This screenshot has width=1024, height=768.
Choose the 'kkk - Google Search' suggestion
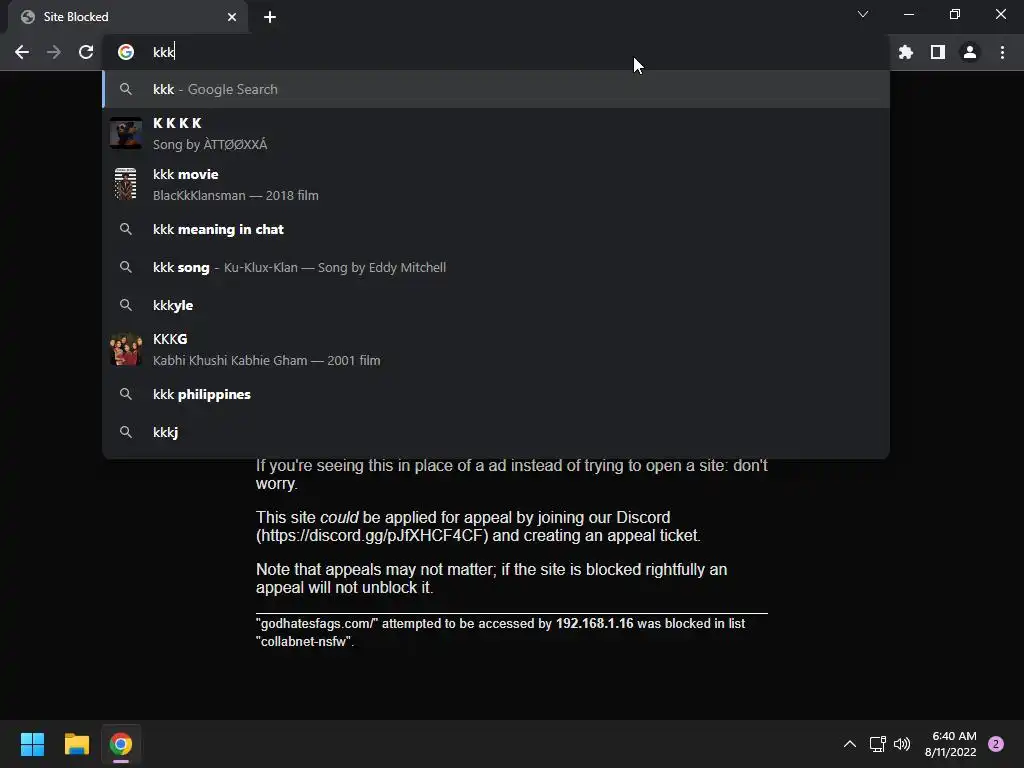[x=496, y=89]
